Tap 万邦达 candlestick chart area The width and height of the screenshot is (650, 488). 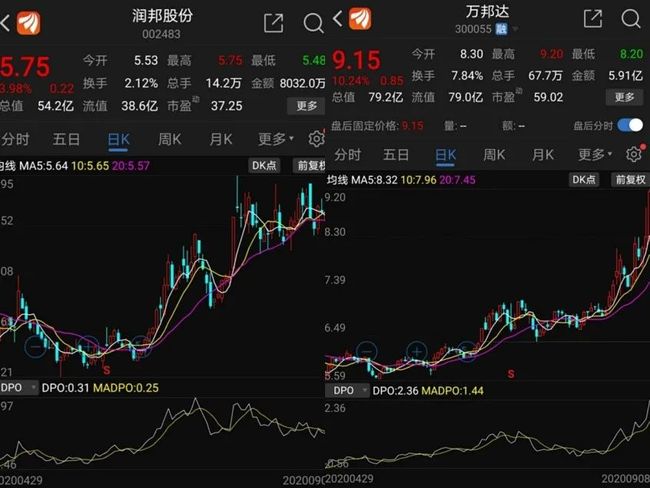point(488,284)
